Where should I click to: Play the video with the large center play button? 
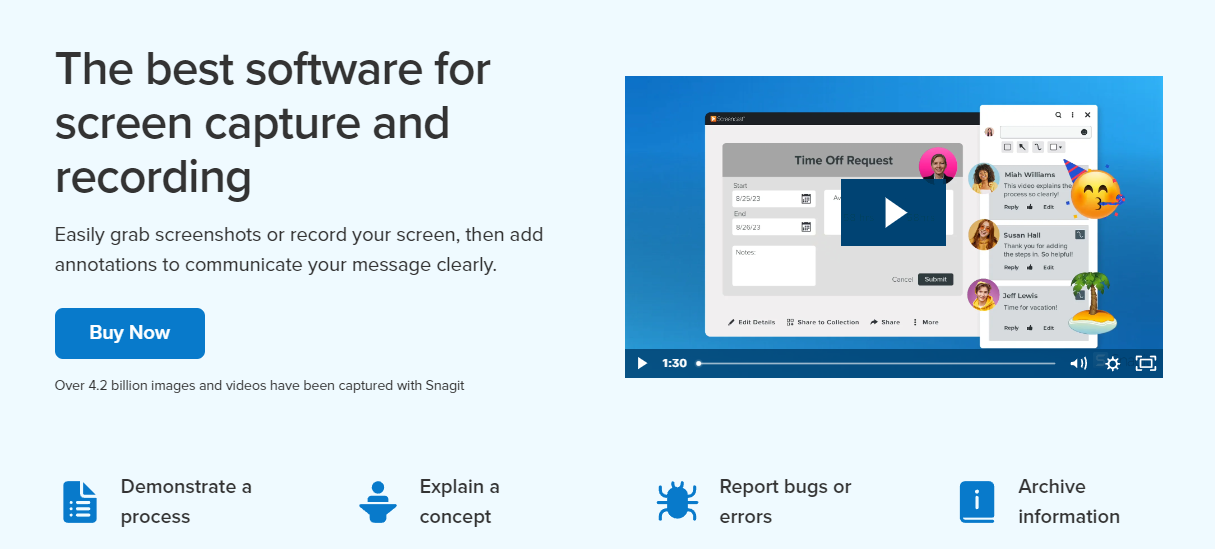(x=893, y=212)
